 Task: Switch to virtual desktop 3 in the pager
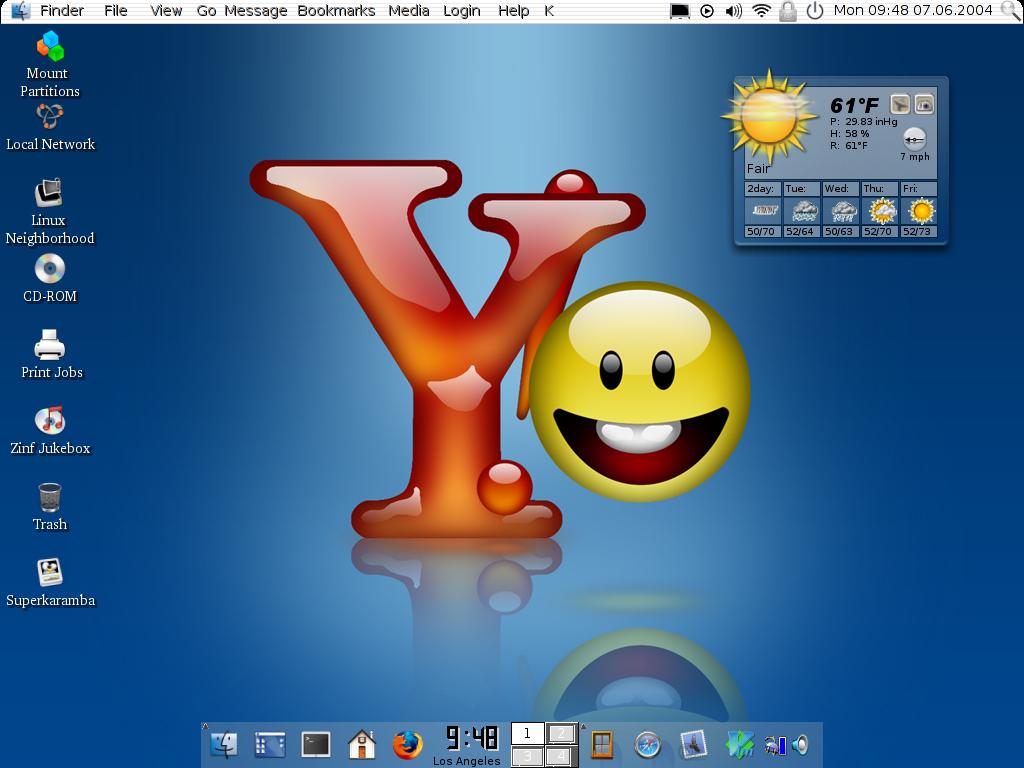coord(527,756)
